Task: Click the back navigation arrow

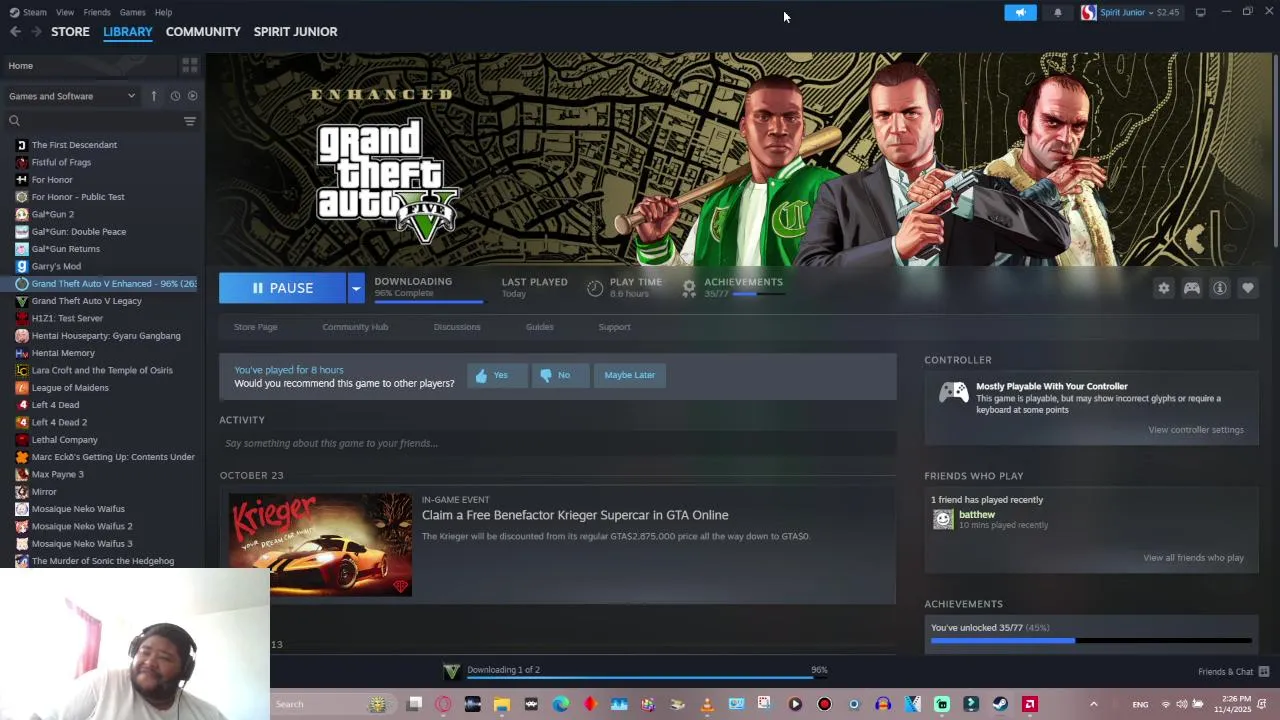Action: (15, 32)
